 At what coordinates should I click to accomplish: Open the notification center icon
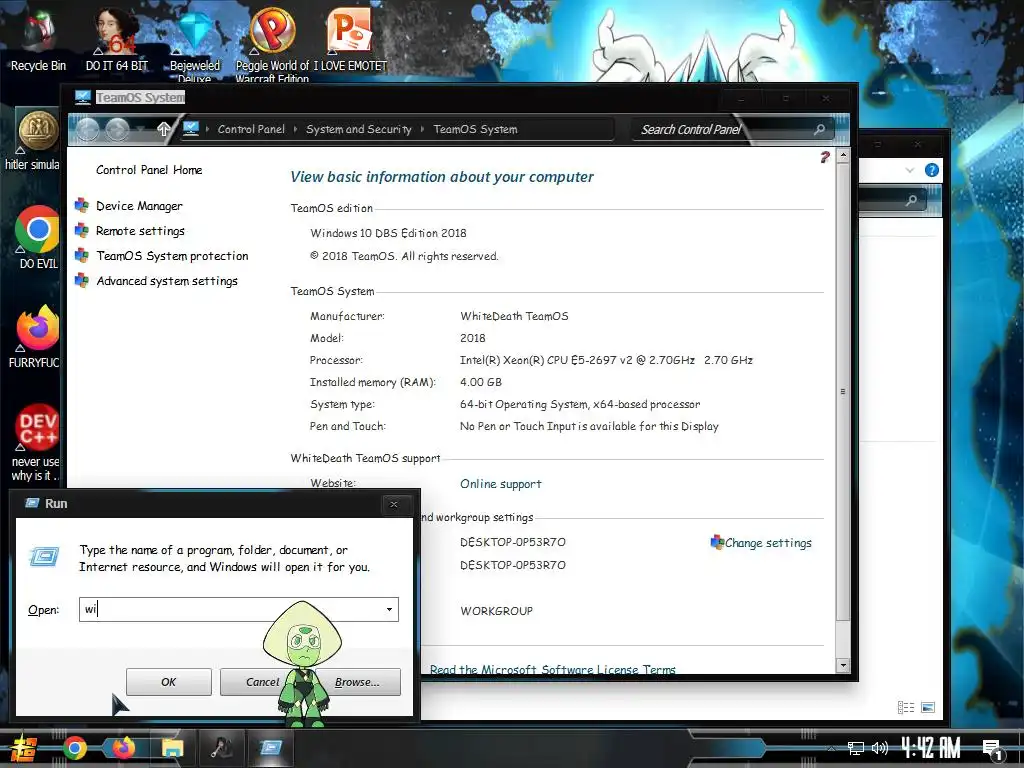993,750
